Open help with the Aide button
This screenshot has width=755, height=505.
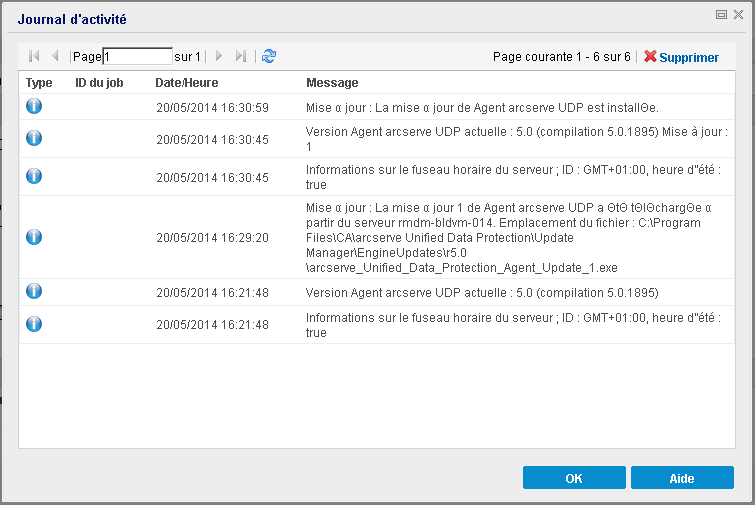coord(682,478)
